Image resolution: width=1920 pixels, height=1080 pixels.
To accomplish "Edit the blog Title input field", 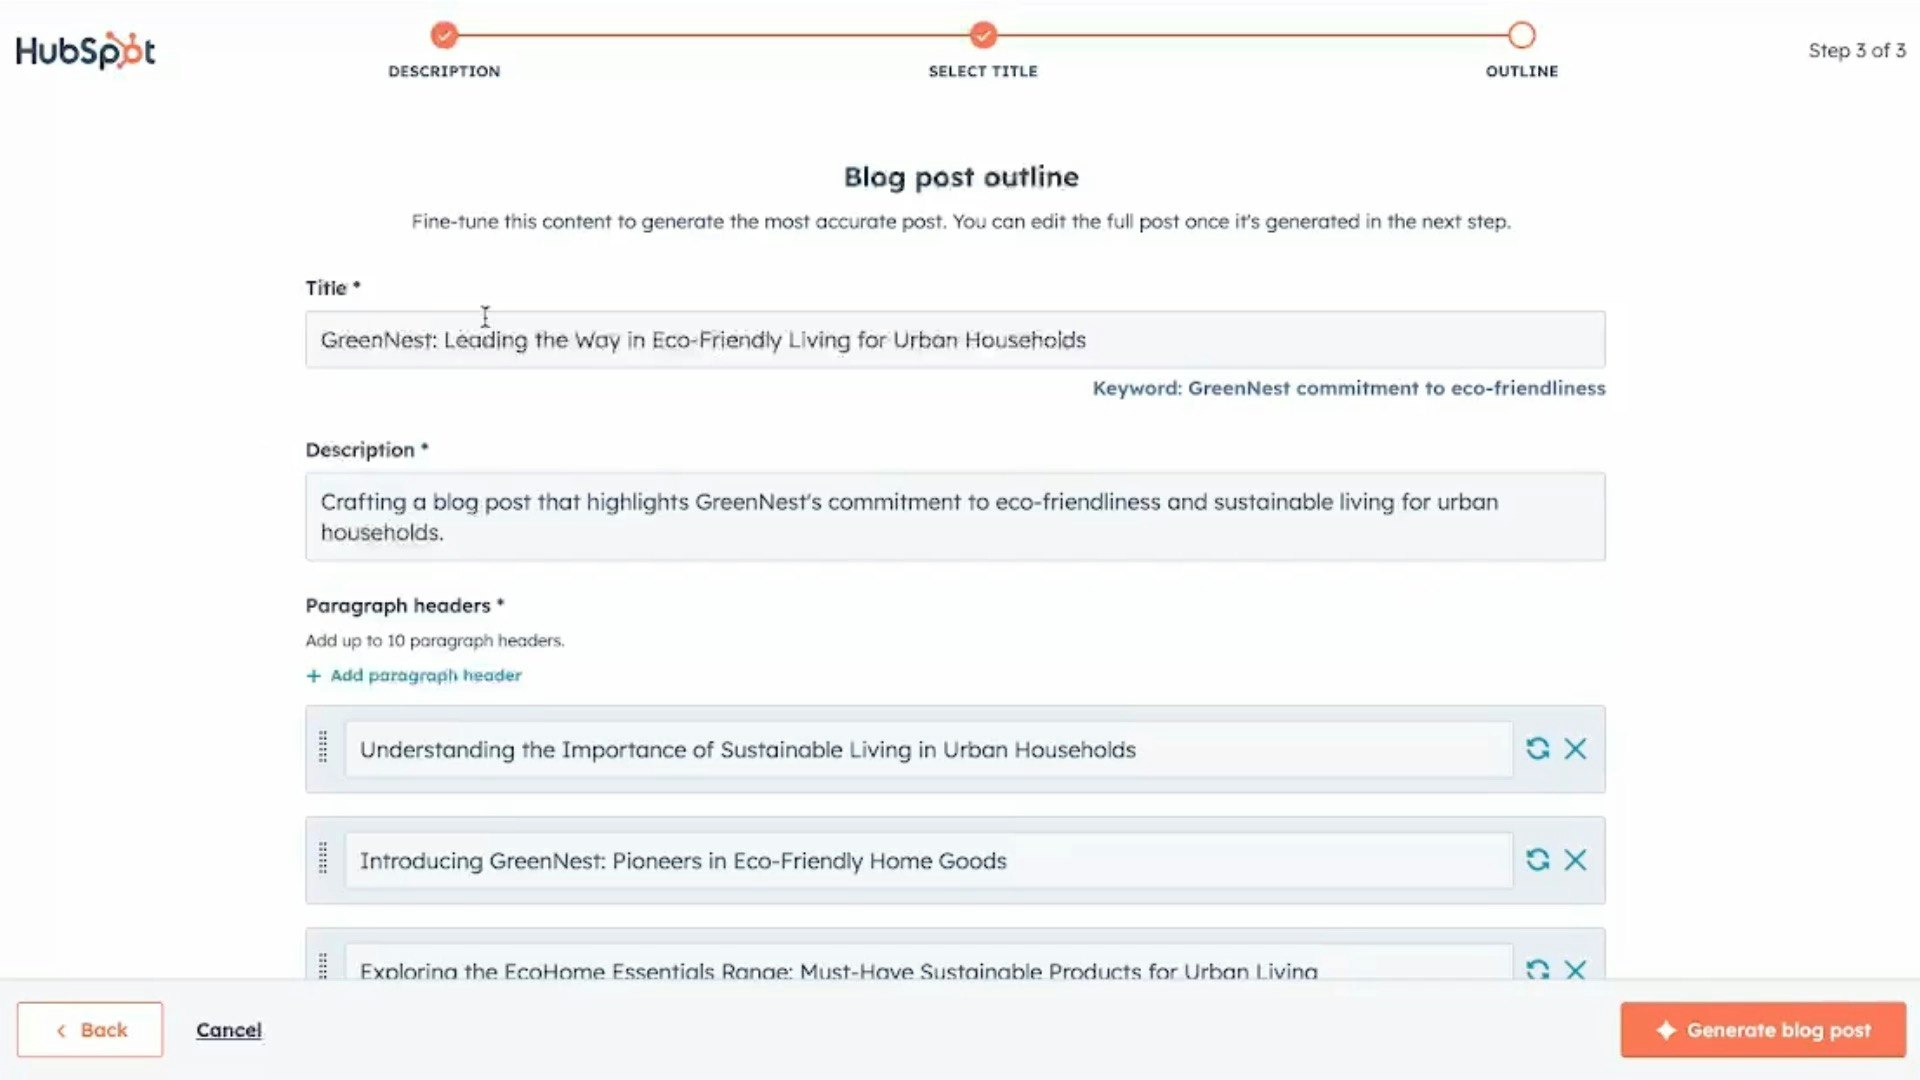I will click(955, 340).
